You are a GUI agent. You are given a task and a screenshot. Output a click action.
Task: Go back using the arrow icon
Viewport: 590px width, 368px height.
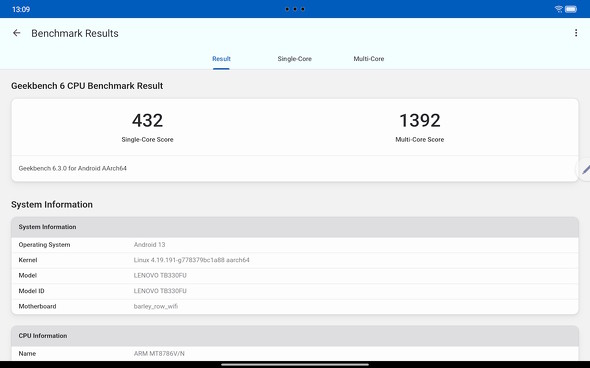[x=17, y=33]
